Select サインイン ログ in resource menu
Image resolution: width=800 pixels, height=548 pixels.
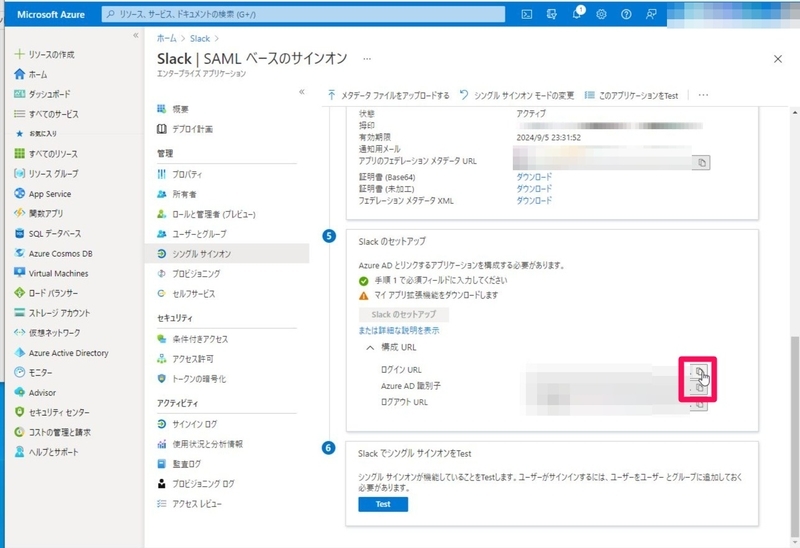[187, 424]
